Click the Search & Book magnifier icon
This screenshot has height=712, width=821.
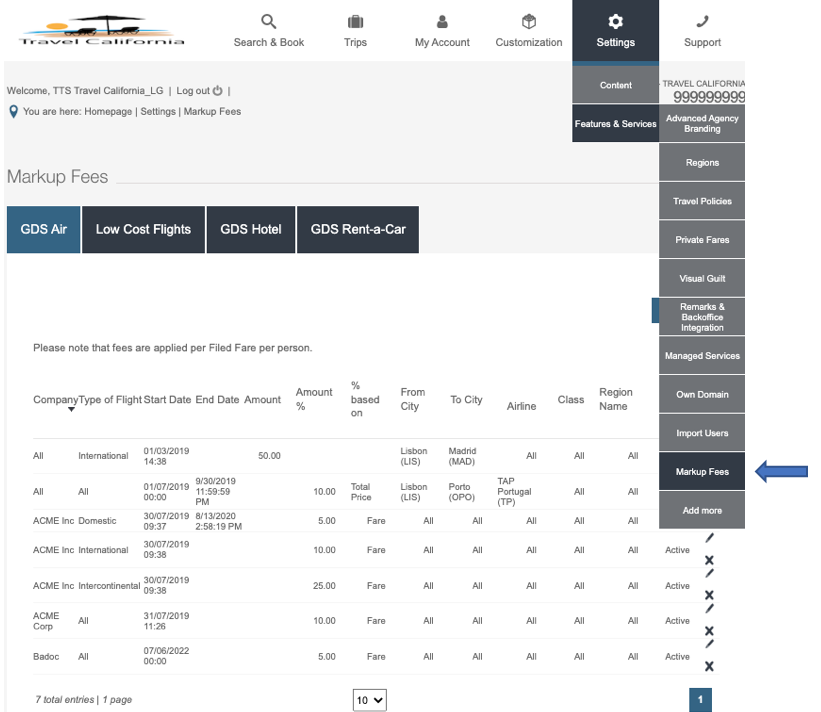tap(268, 21)
